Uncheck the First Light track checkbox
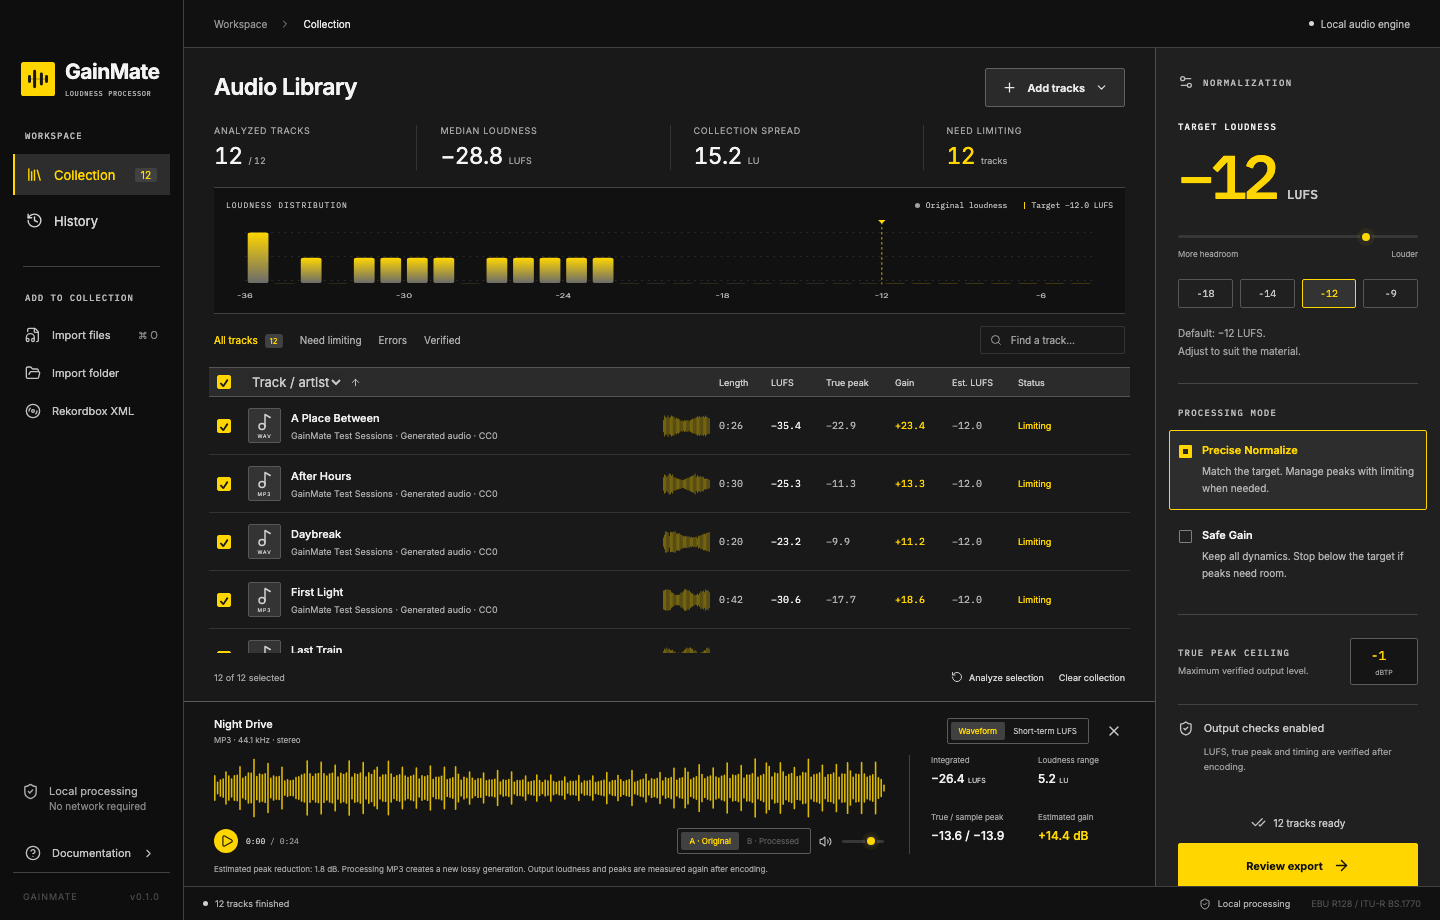1440x920 pixels. pyautogui.click(x=224, y=600)
